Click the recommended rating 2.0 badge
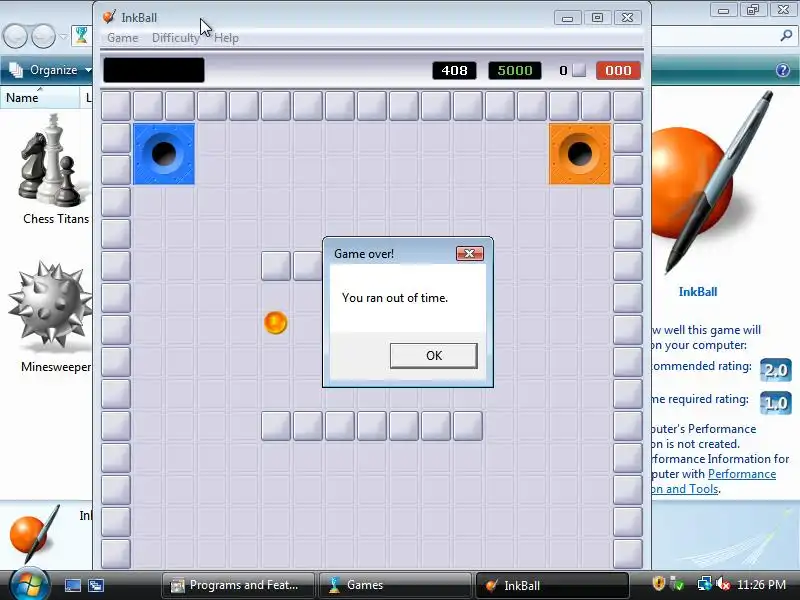 pos(776,369)
